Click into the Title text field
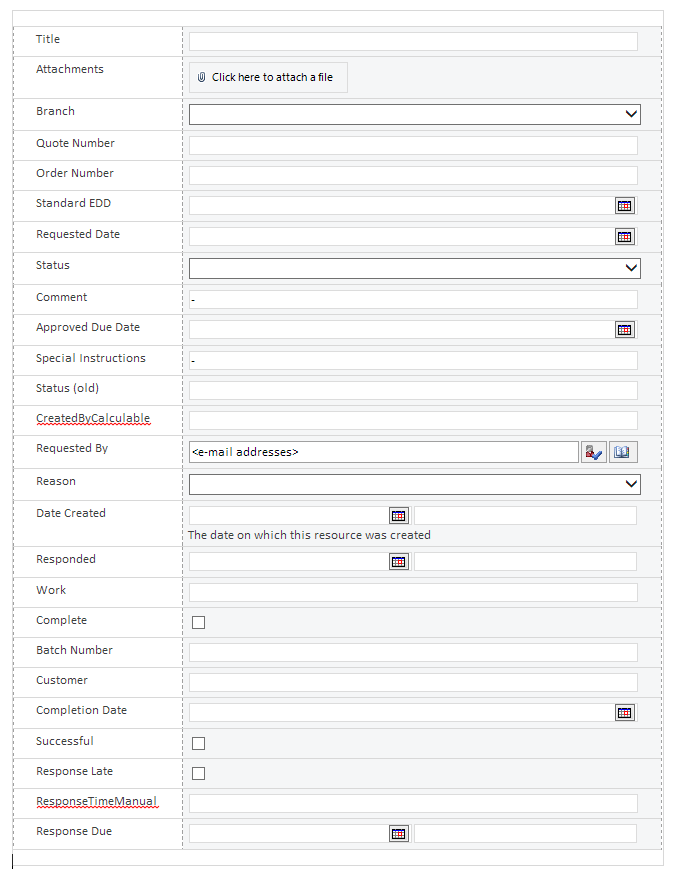This screenshot has height=876, width=675. [x=413, y=41]
